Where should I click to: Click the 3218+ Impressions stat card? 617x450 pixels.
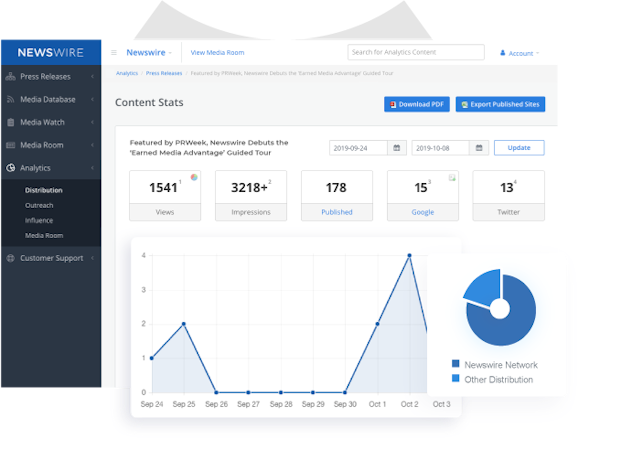tap(251, 195)
